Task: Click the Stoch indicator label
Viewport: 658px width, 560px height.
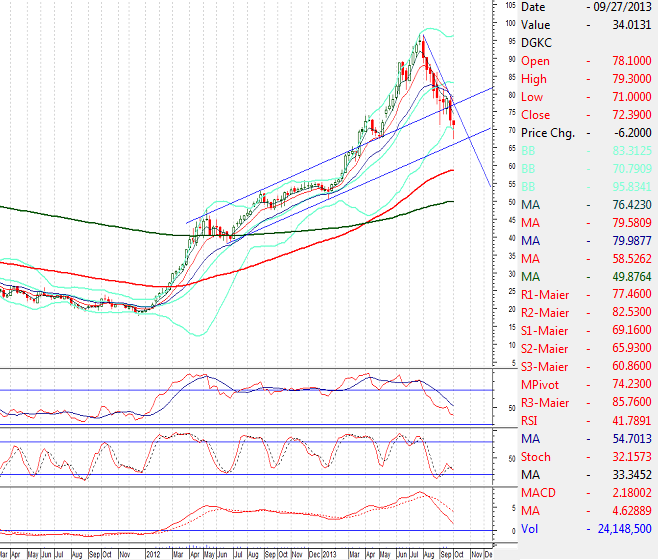Action: click(535, 456)
